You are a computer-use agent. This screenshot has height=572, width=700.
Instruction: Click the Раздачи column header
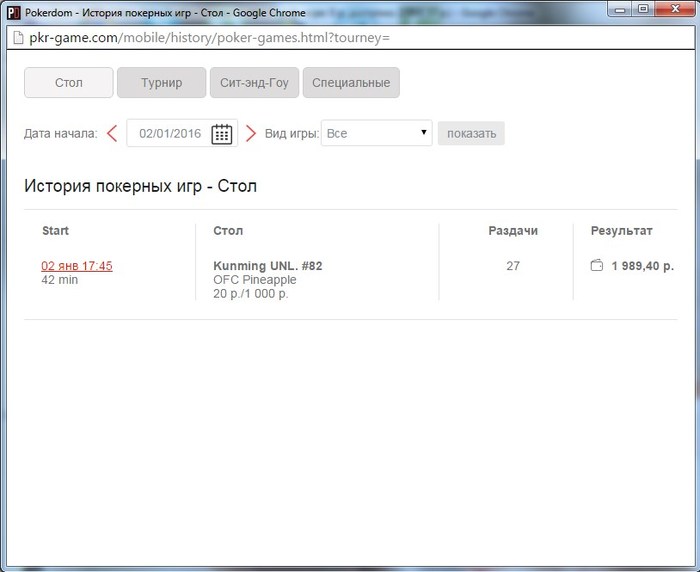tap(513, 230)
